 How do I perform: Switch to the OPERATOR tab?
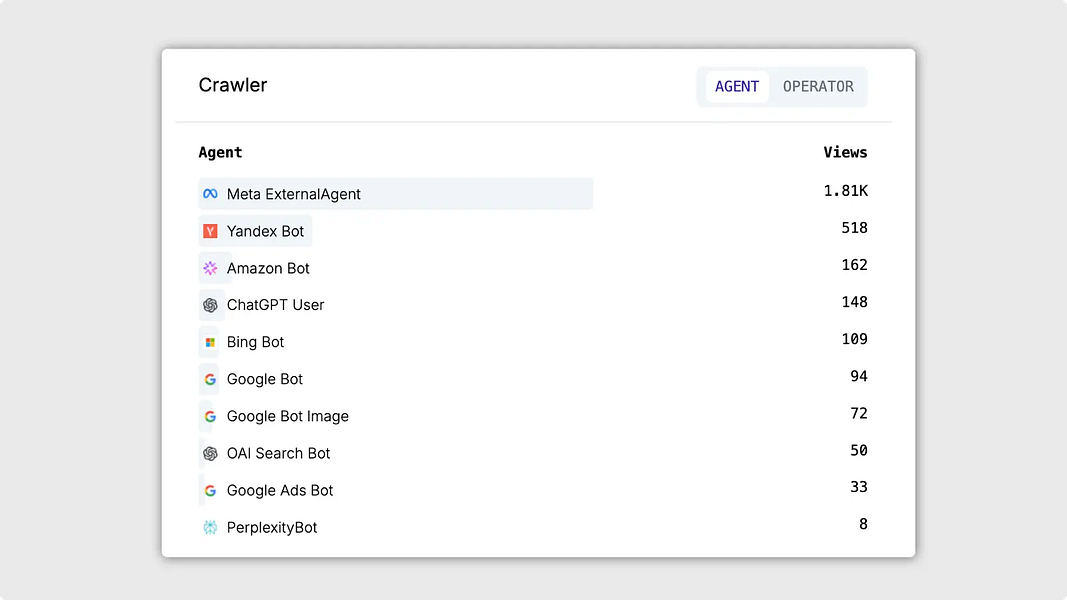point(818,87)
